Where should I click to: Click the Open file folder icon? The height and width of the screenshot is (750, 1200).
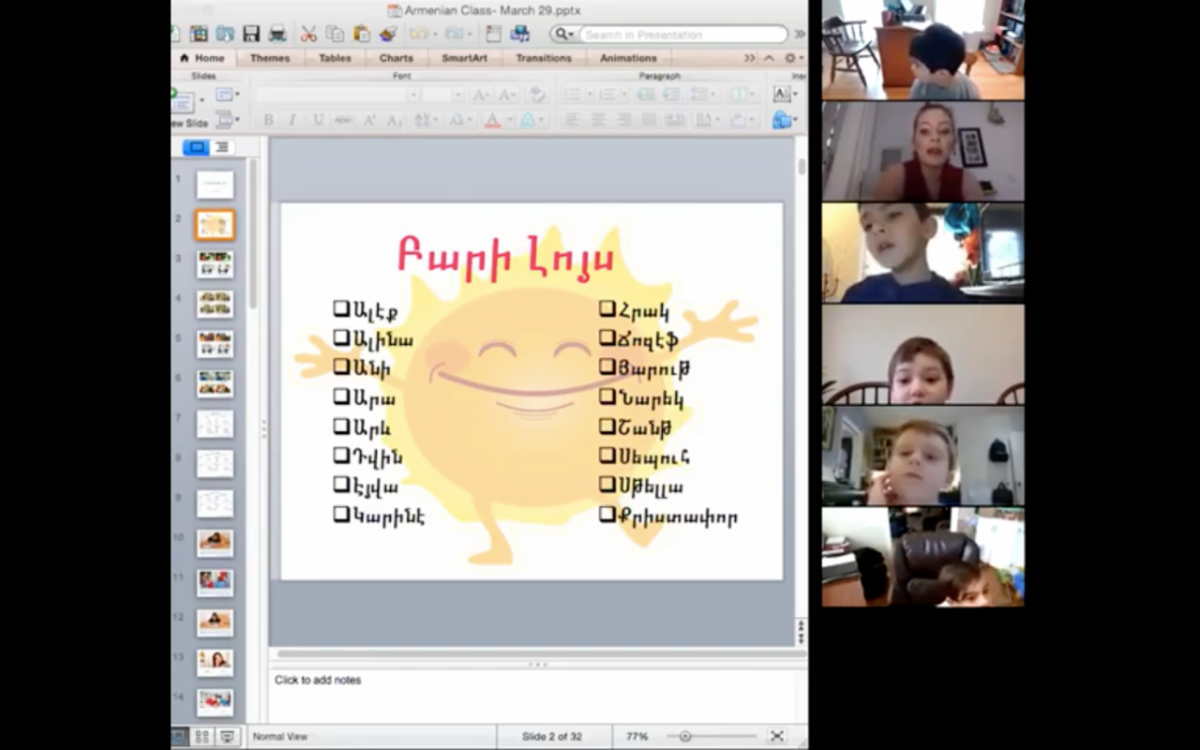pyautogui.click(x=225, y=34)
